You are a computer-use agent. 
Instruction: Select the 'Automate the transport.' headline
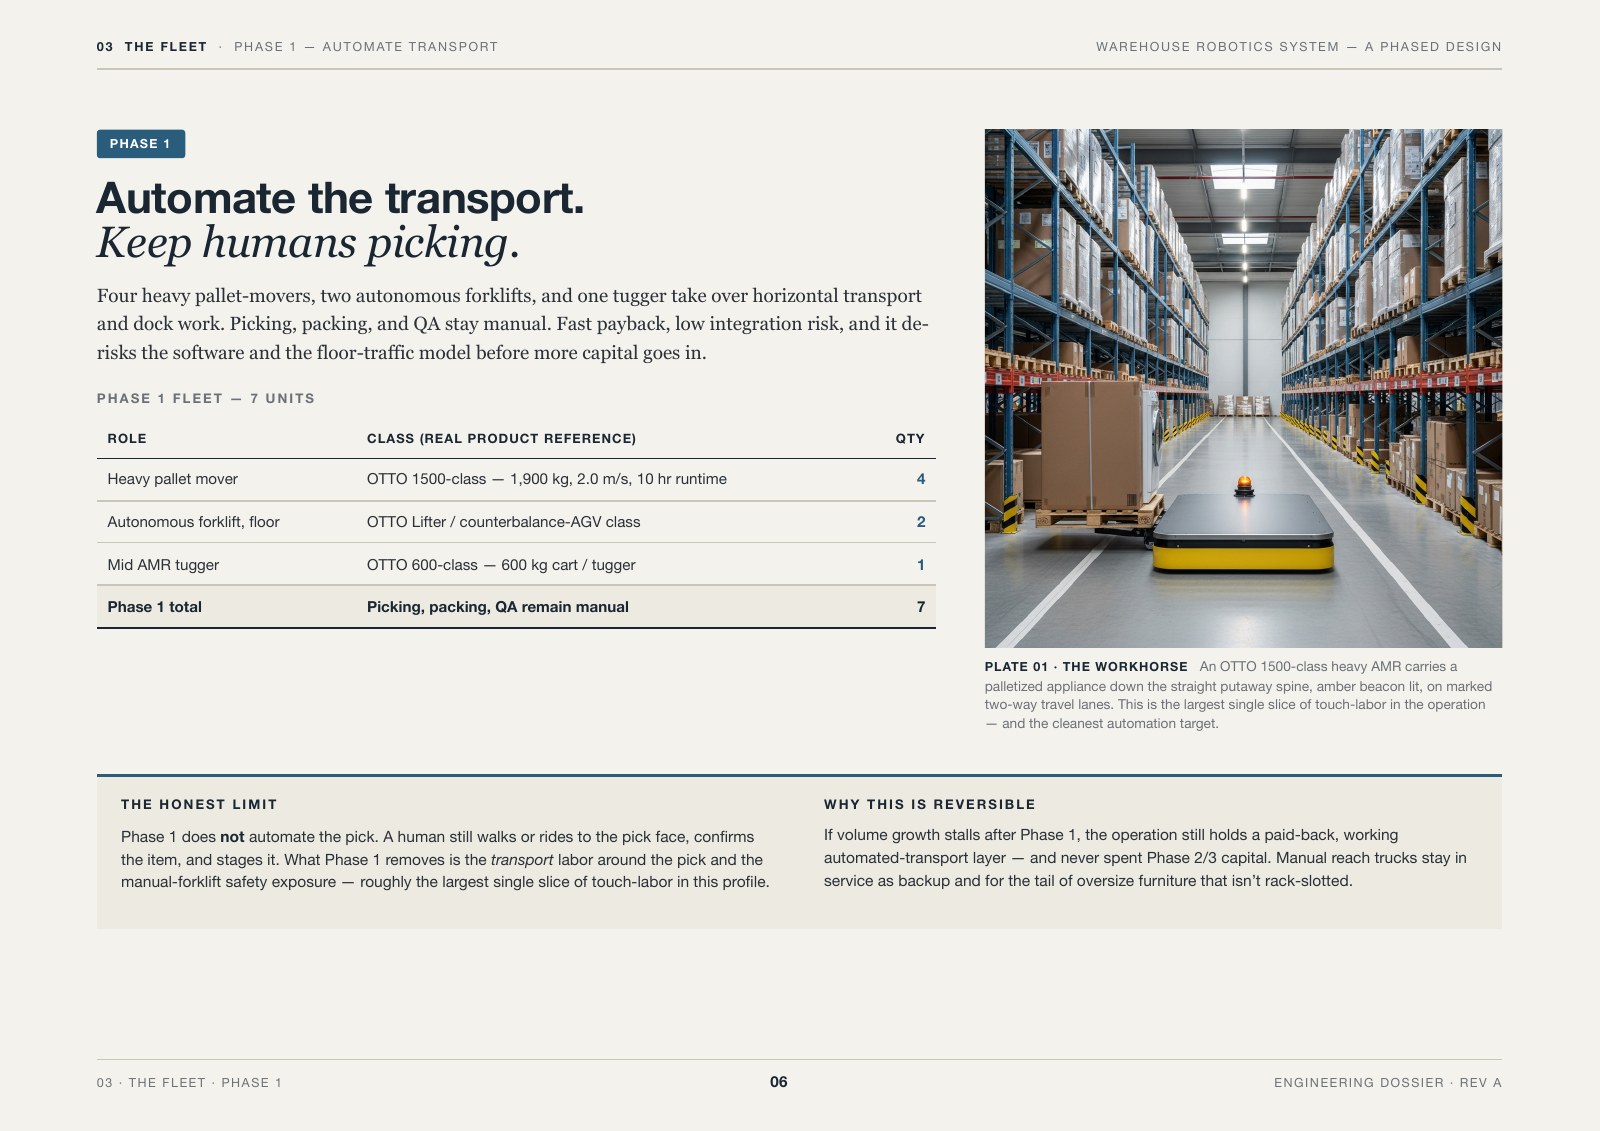click(340, 198)
